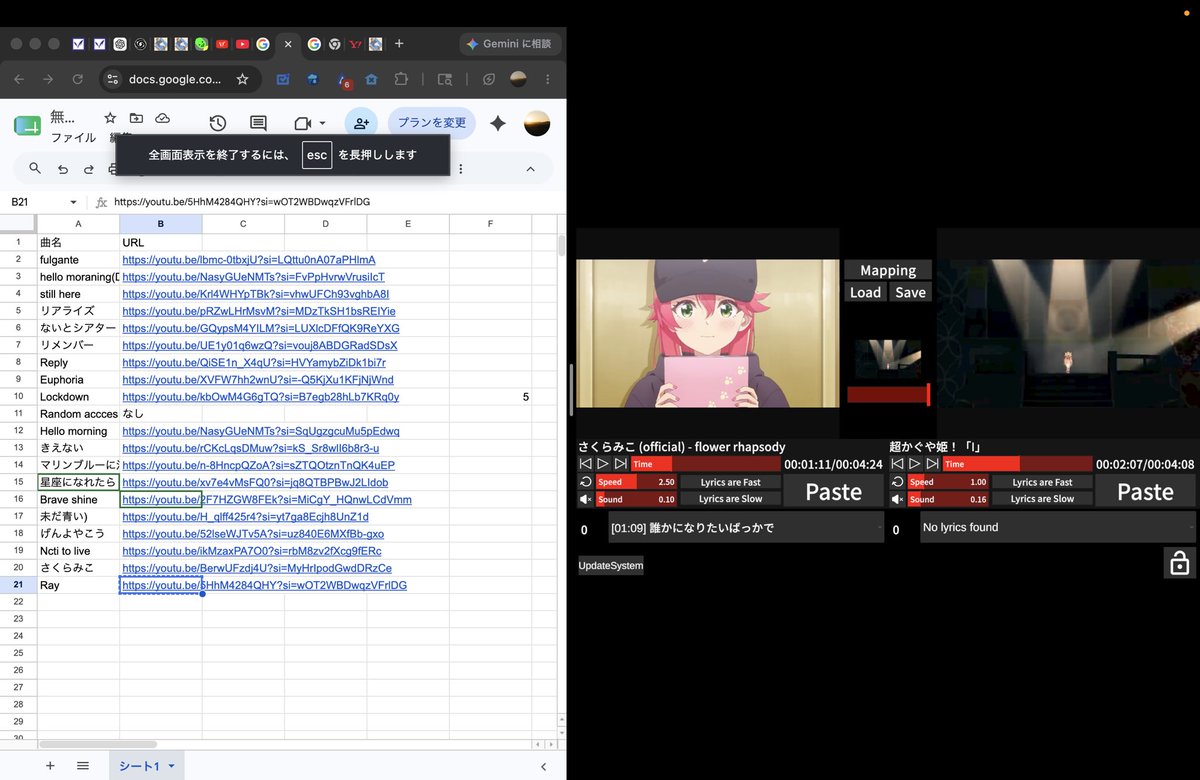
Task: Play the 超かぐや姫 track
Action: pyautogui.click(x=915, y=464)
